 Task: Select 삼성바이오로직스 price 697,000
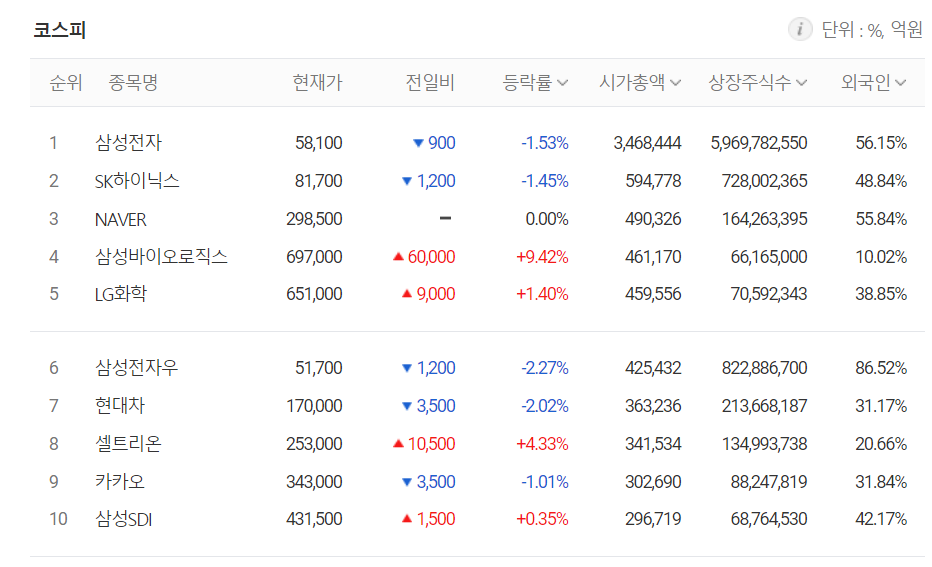[x=314, y=257]
